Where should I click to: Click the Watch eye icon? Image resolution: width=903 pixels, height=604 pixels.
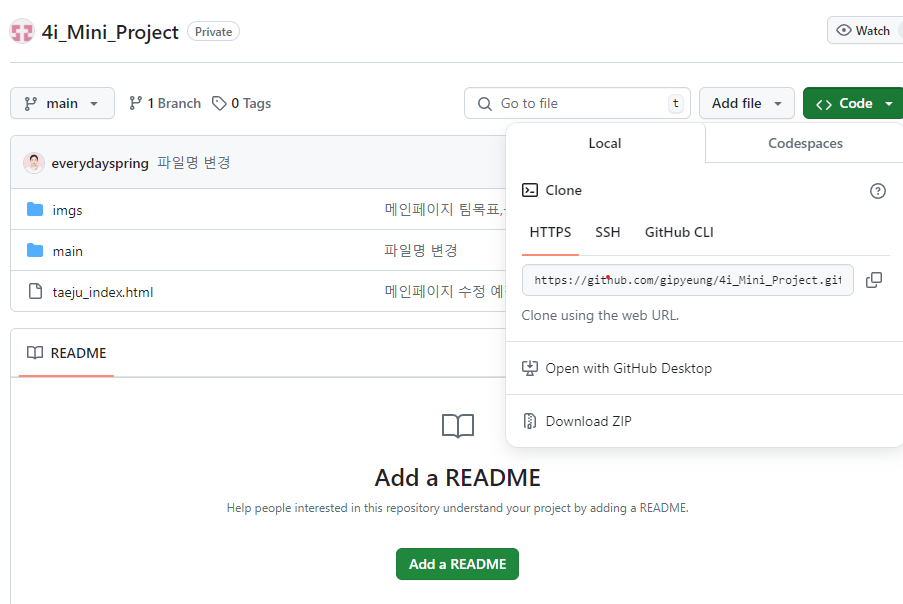(843, 30)
